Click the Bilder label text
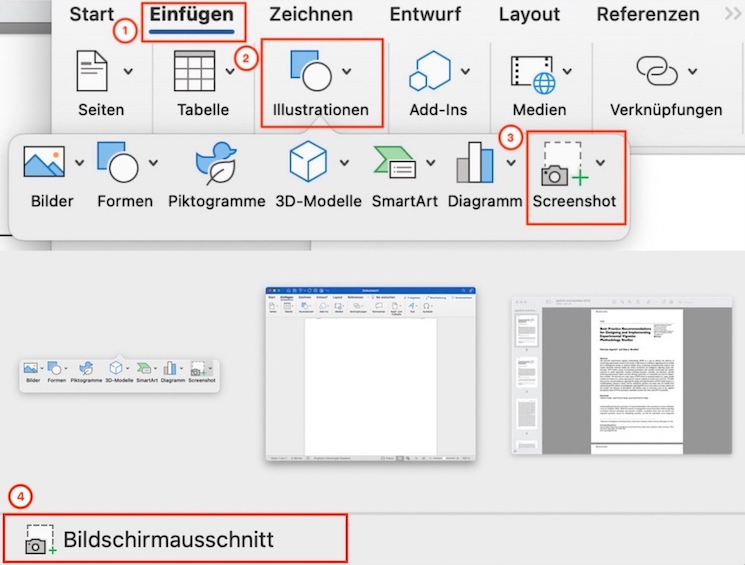Image resolution: width=745 pixels, height=565 pixels. [52, 201]
